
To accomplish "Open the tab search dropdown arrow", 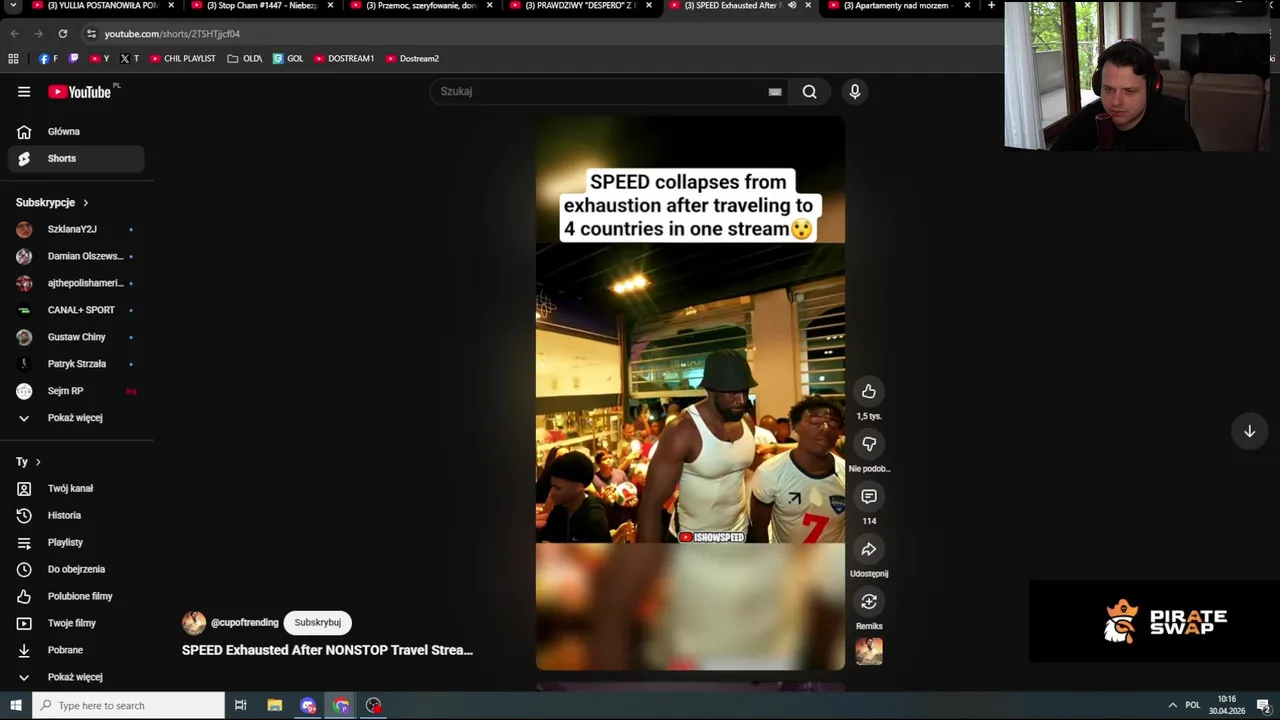I will tap(13, 6).
